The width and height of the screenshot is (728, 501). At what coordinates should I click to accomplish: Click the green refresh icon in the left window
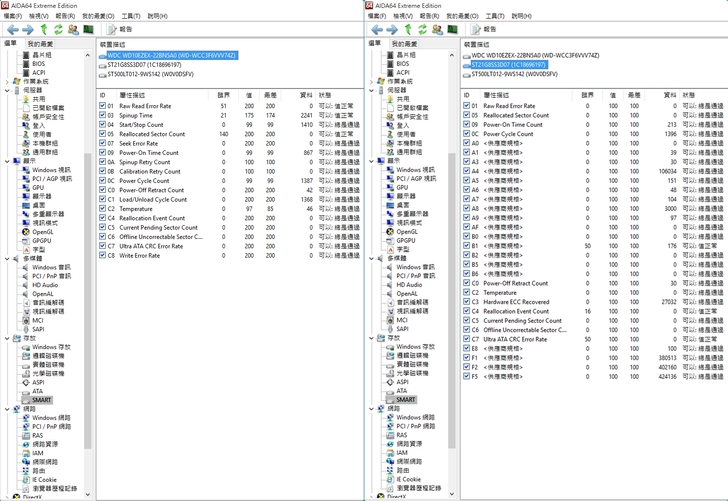(x=59, y=30)
